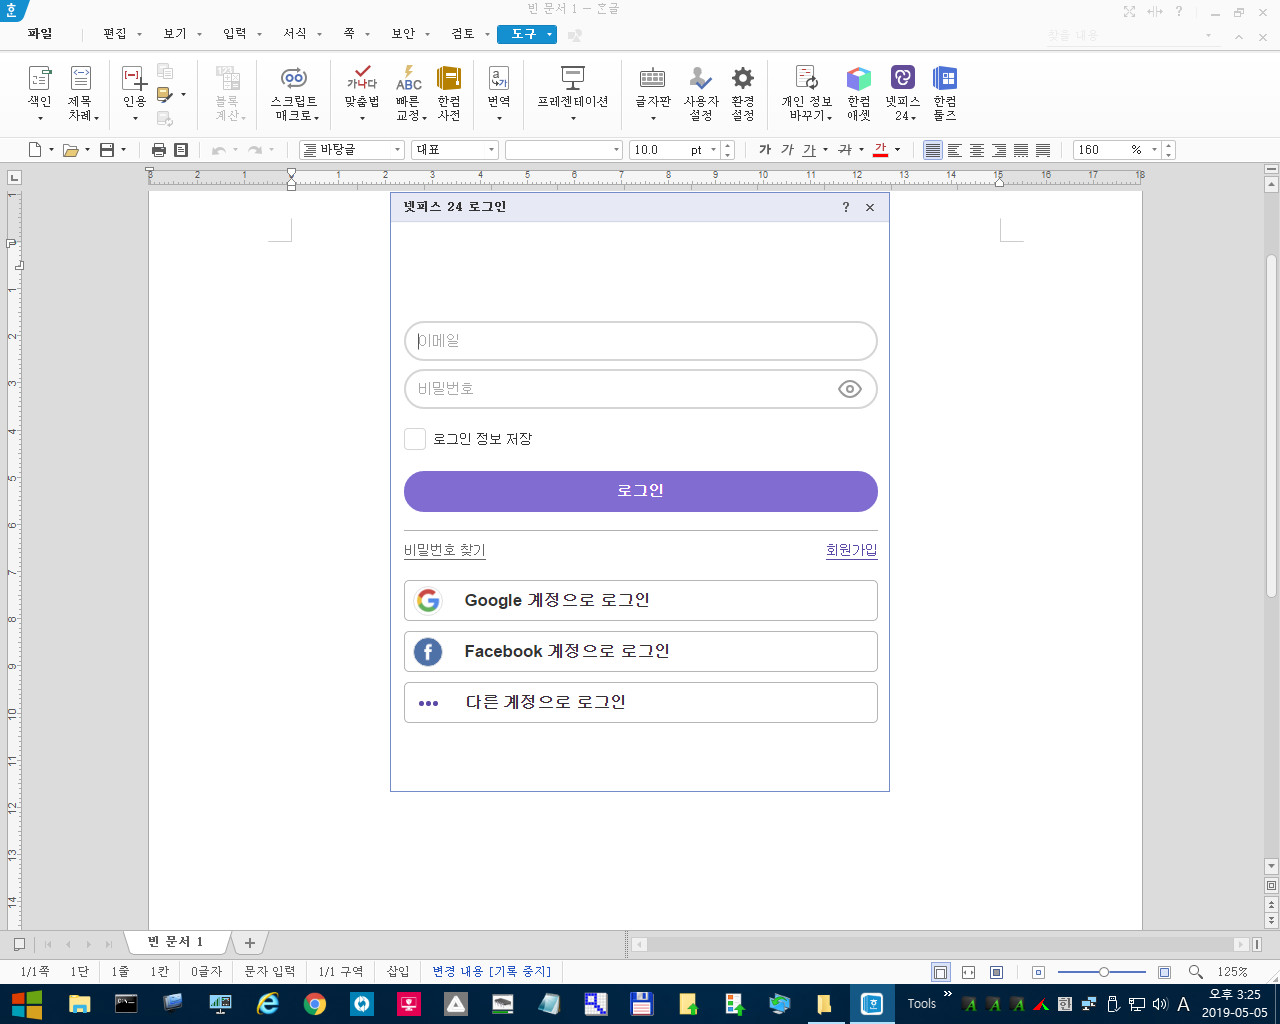Select center alignment icon

(977, 150)
